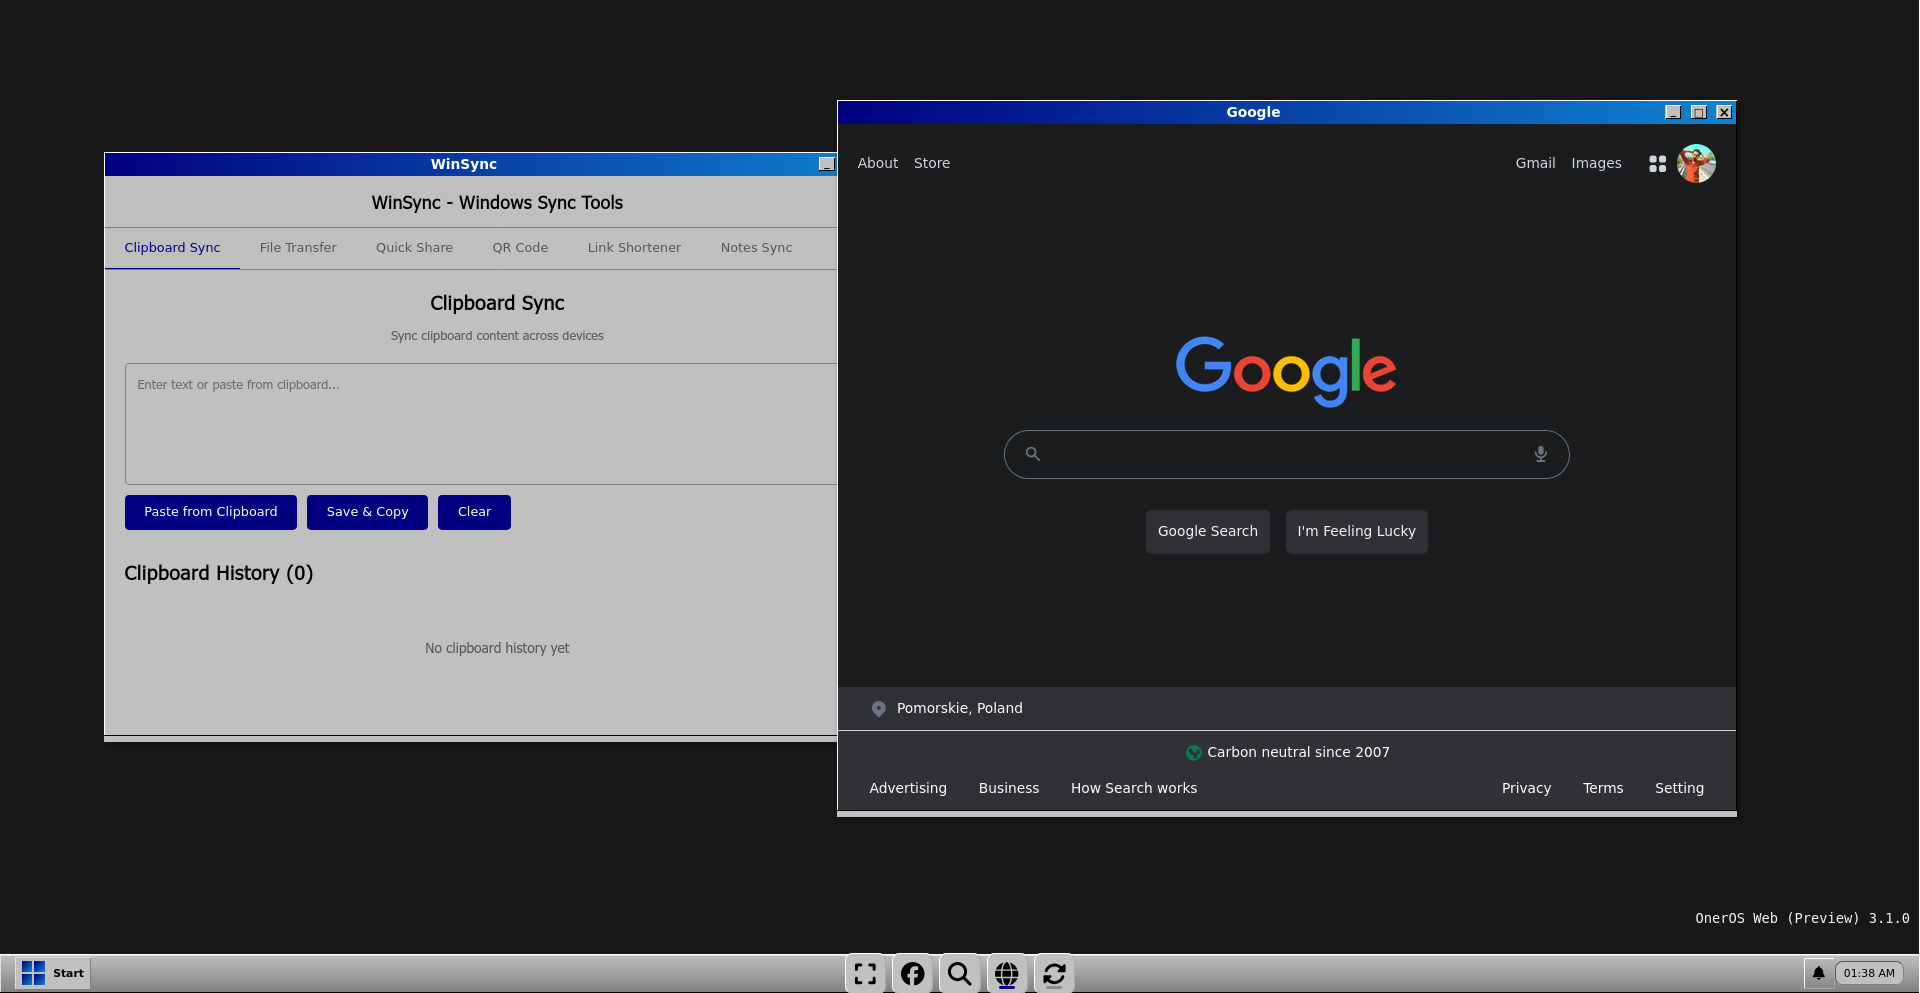Image resolution: width=1920 pixels, height=993 pixels.
Task: Click the 01:38 AM clock
Action: point(1869,973)
